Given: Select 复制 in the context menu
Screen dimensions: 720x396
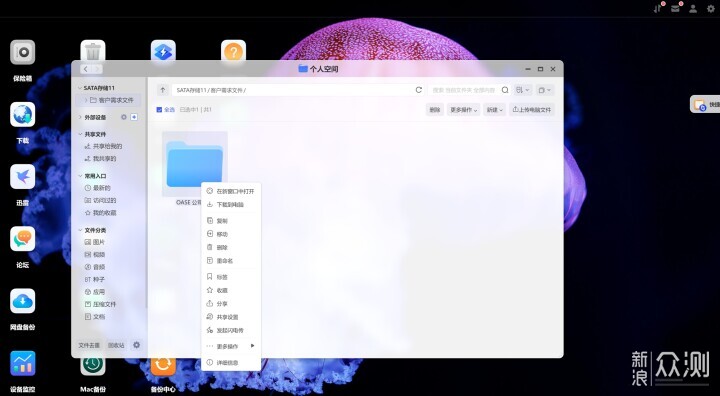Looking at the screenshot, I should pyautogui.click(x=231, y=221).
